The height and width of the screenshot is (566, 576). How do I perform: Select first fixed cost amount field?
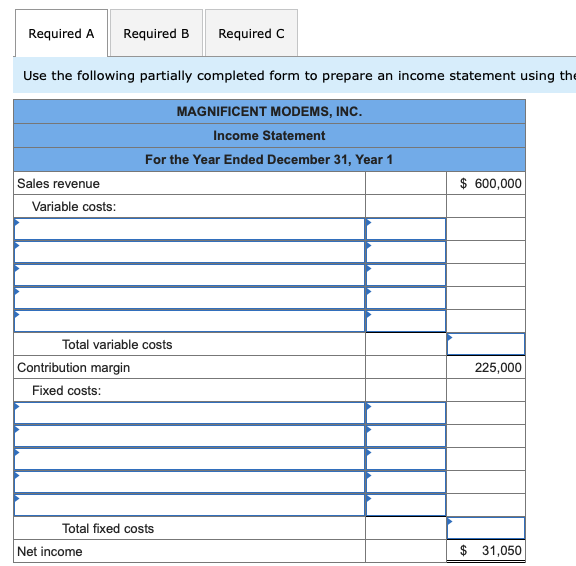pyautogui.click(x=406, y=413)
